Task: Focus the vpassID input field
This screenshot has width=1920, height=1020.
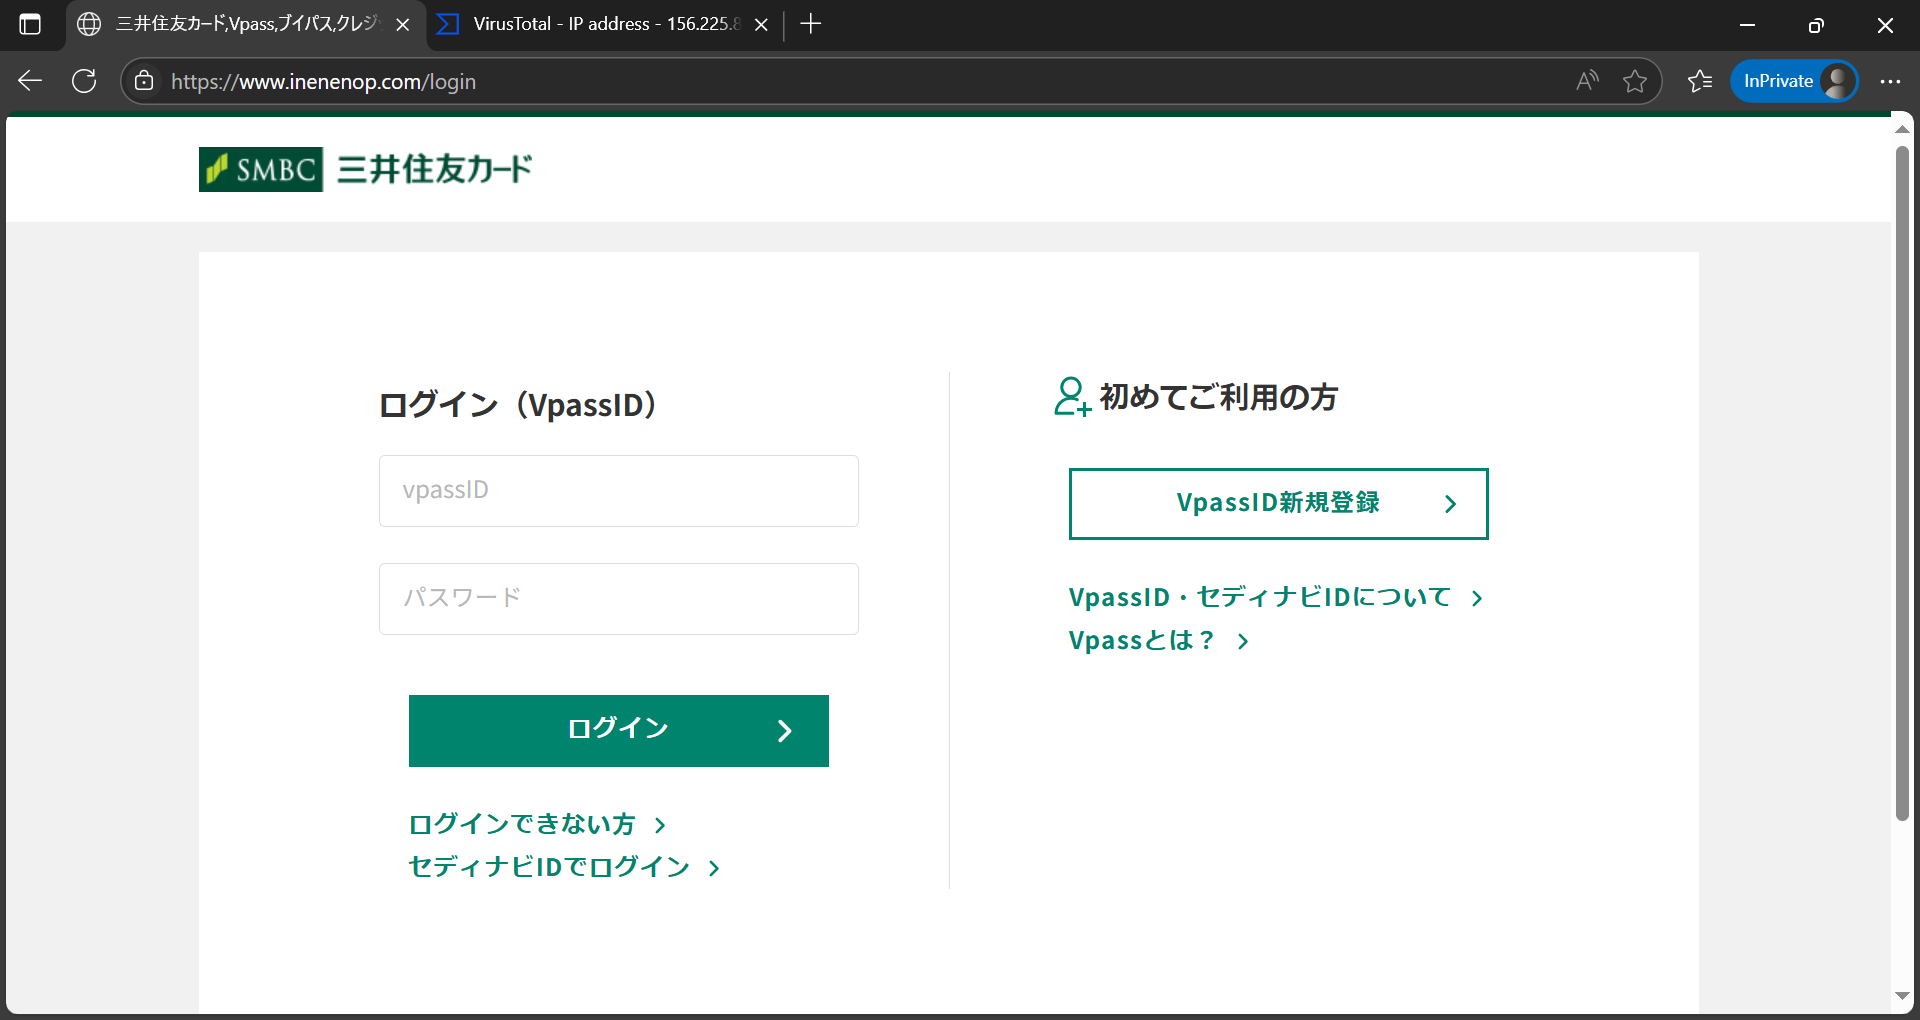Action: (618, 491)
